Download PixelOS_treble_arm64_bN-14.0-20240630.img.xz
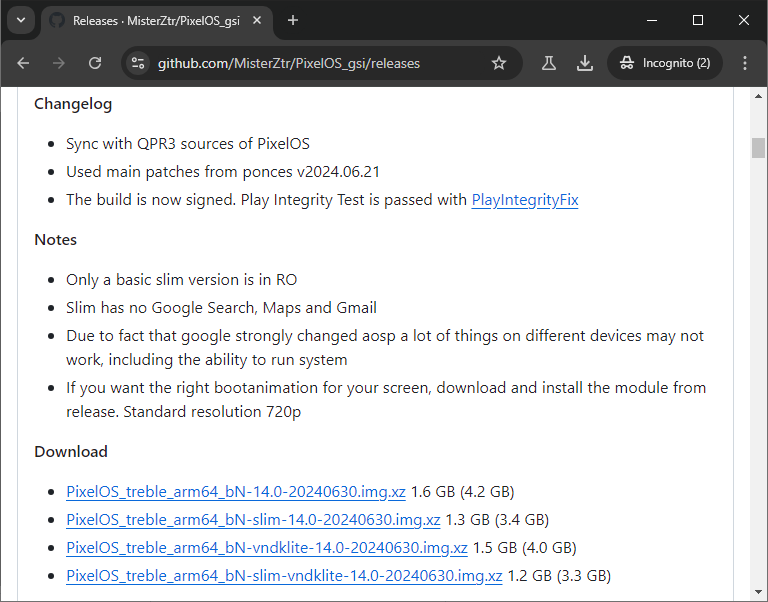Screen dimensions: 768x602 point(236,492)
